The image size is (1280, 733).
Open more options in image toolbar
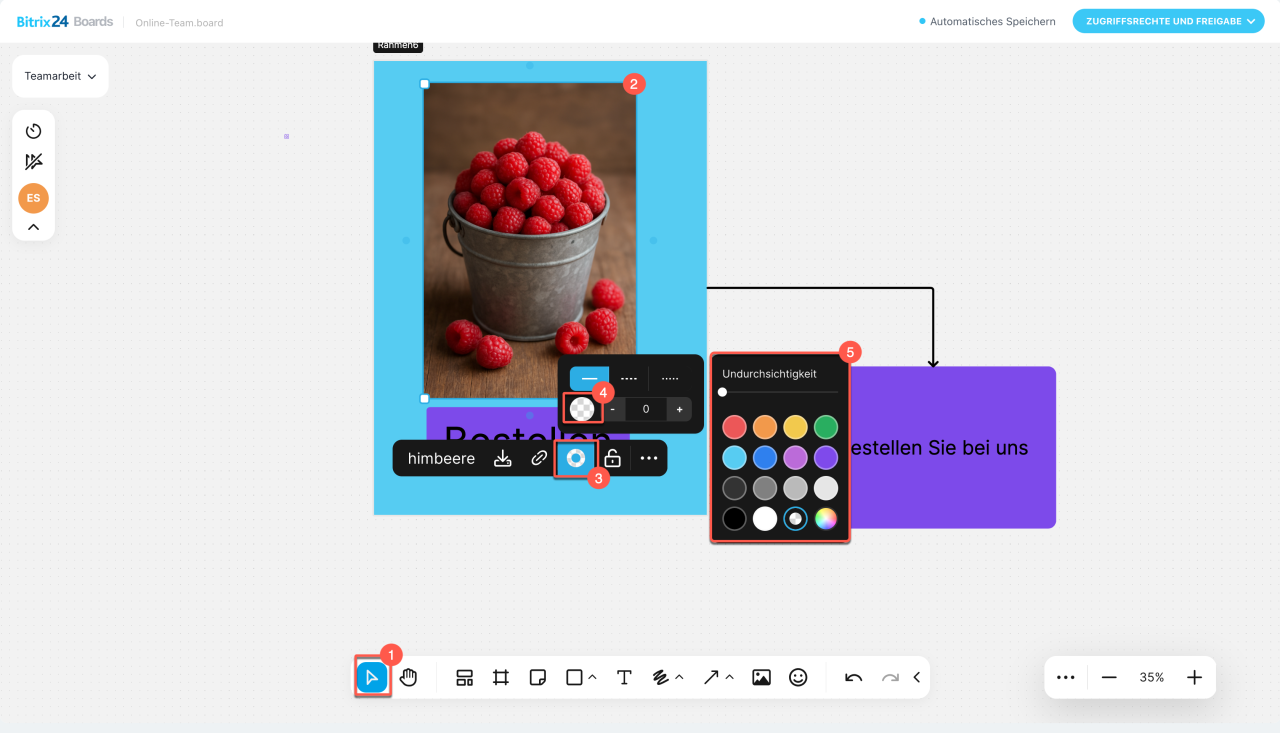(x=649, y=458)
